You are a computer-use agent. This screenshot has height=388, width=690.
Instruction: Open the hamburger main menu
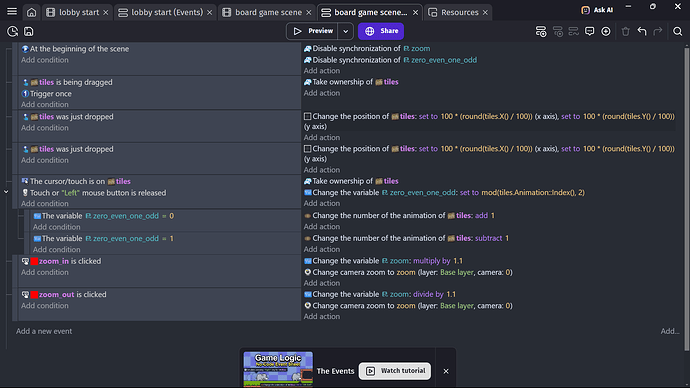[12, 12]
